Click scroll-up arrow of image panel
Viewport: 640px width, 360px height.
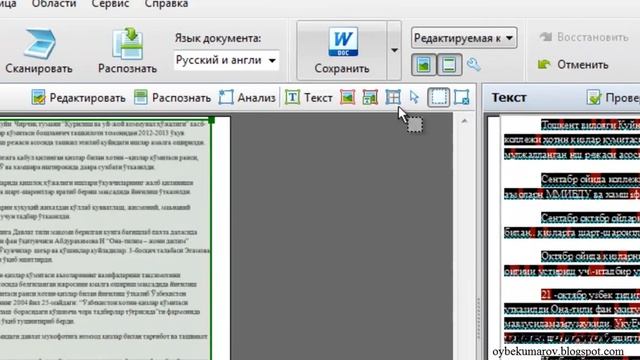[x=464, y=121]
